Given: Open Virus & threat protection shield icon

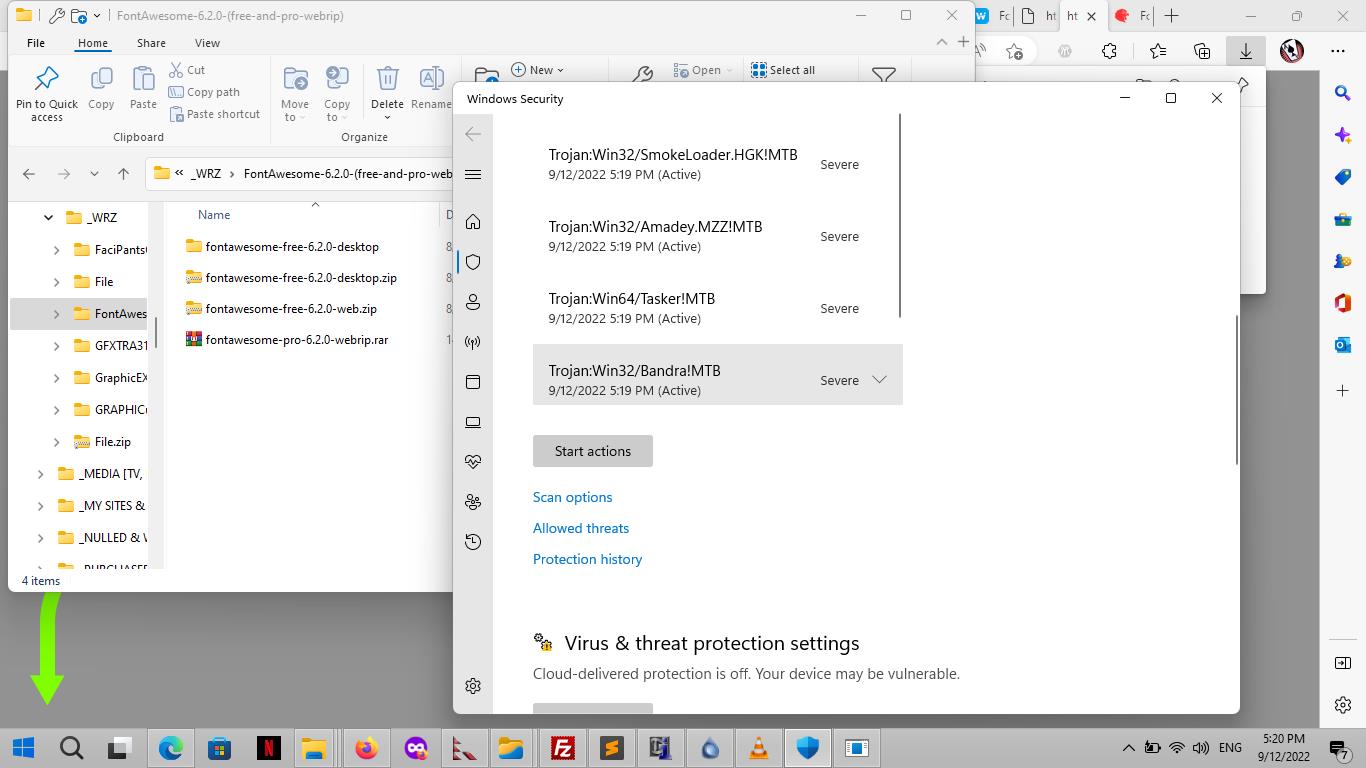Looking at the screenshot, I should (473, 262).
